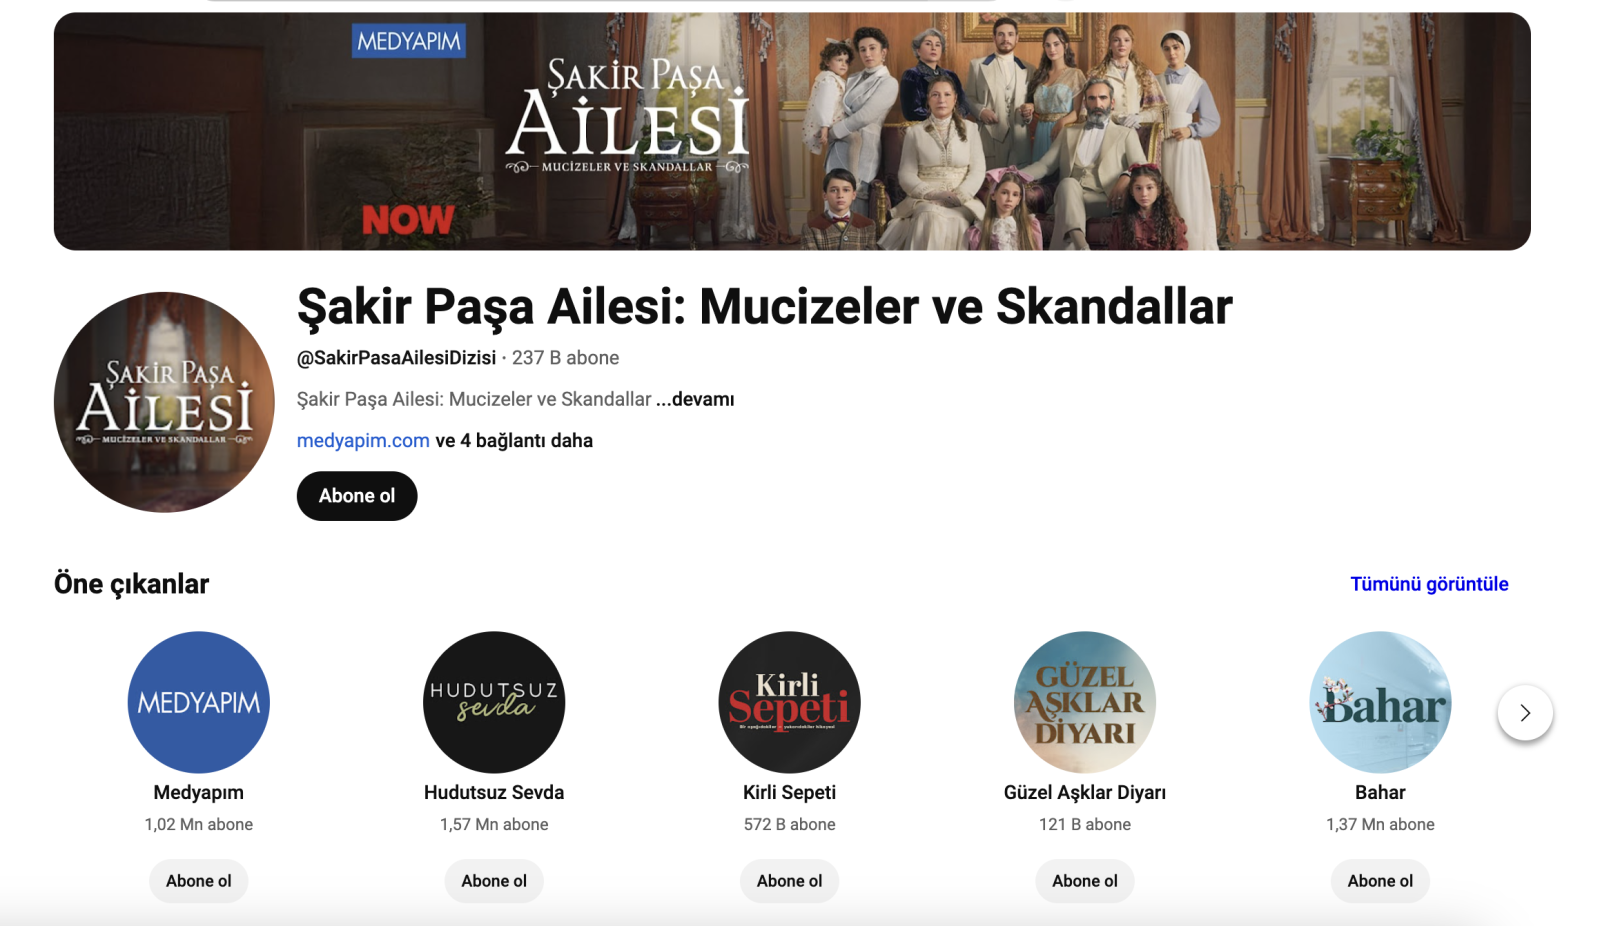Open 've 4 bağlantı daha' extra links
The height and width of the screenshot is (926, 1600).
coord(514,441)
